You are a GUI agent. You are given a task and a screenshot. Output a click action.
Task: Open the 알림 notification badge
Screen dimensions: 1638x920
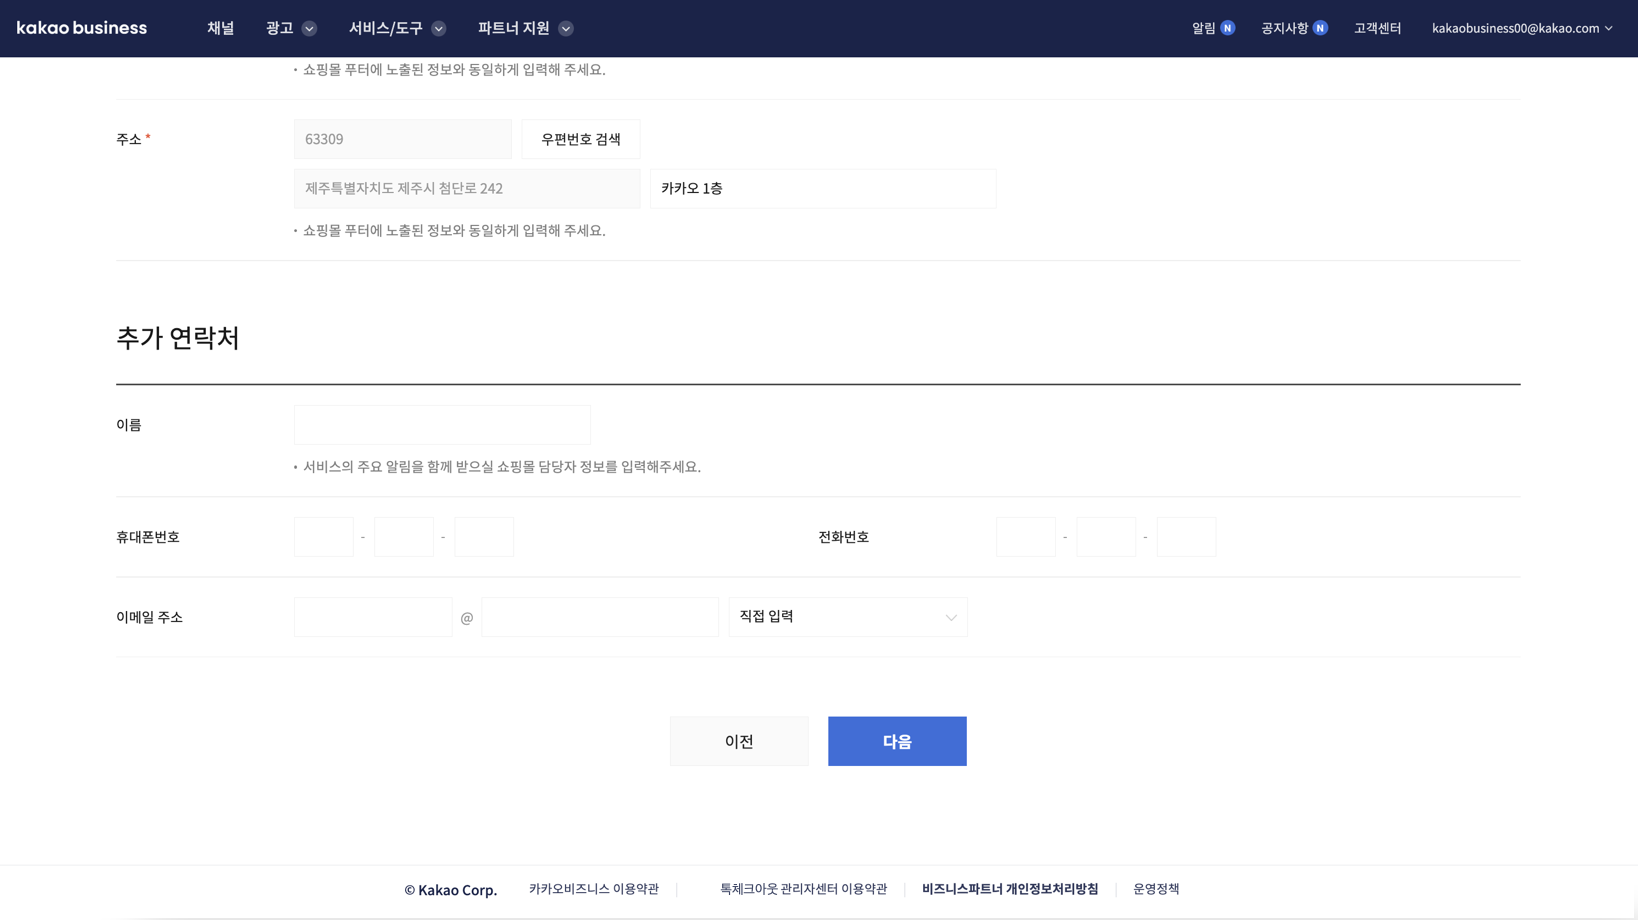click(1226, 28)
